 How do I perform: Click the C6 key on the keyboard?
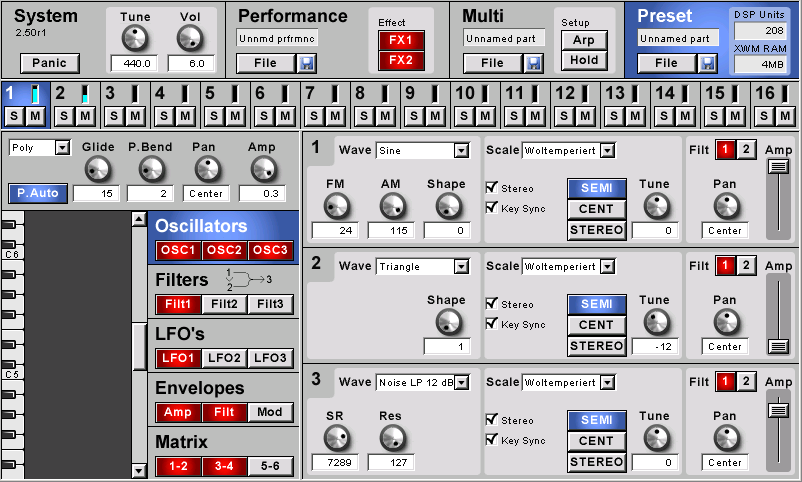pyautogui.click(x=12, y=254)
